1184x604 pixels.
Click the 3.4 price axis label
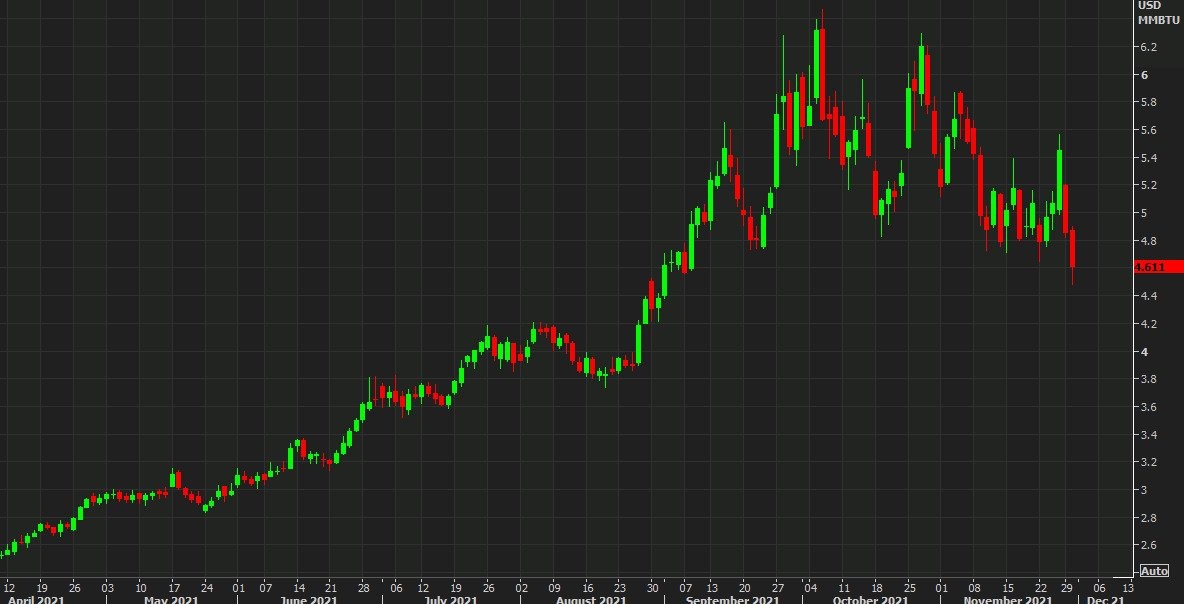click(x=1149, y=435)
